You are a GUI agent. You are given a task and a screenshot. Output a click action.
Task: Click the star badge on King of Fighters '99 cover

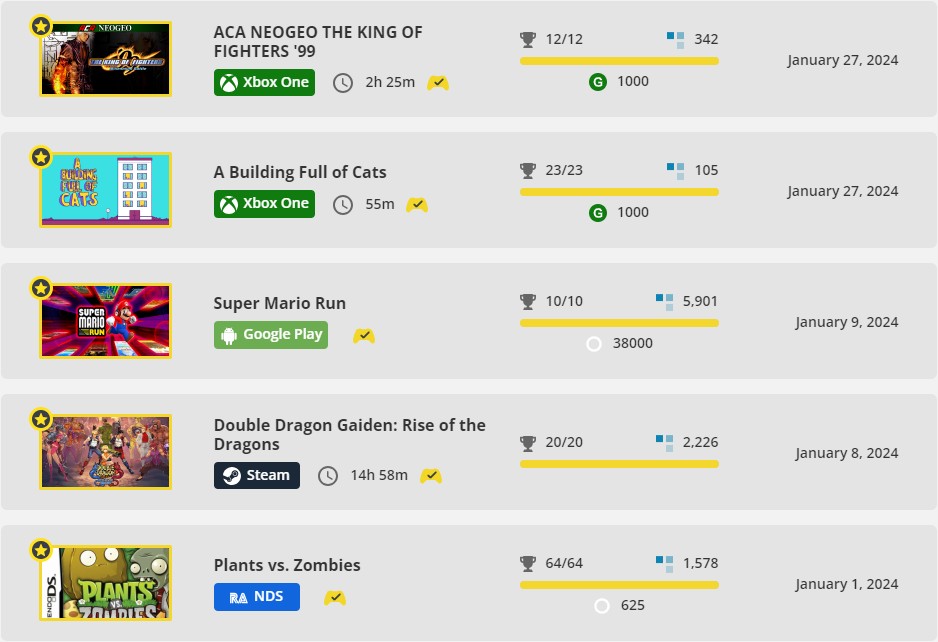click(x=41, y=26)
